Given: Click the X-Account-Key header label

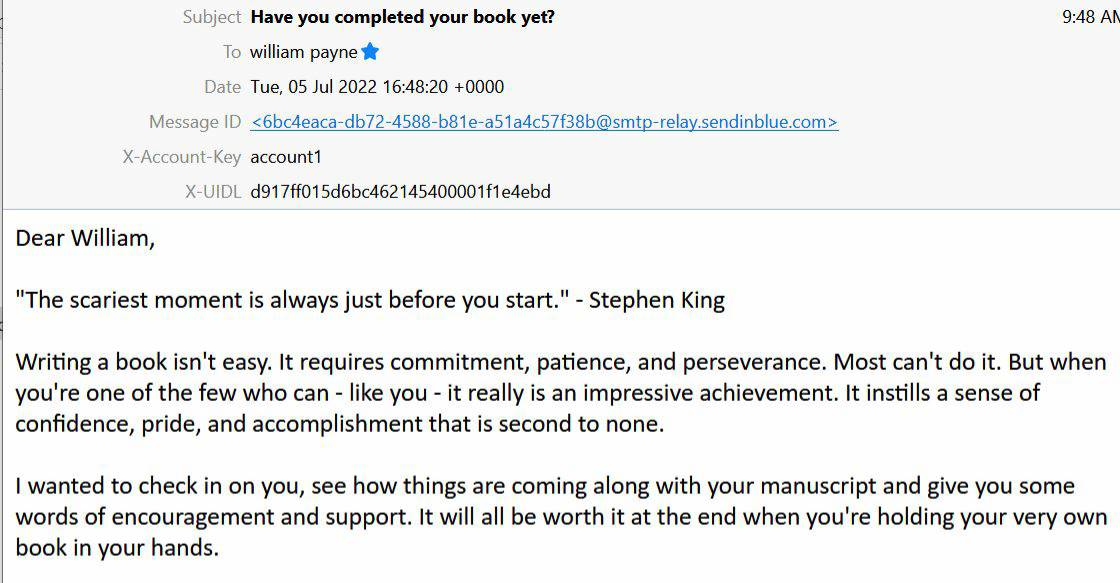Looking at the screenshot, I should [x=181, y=157].
